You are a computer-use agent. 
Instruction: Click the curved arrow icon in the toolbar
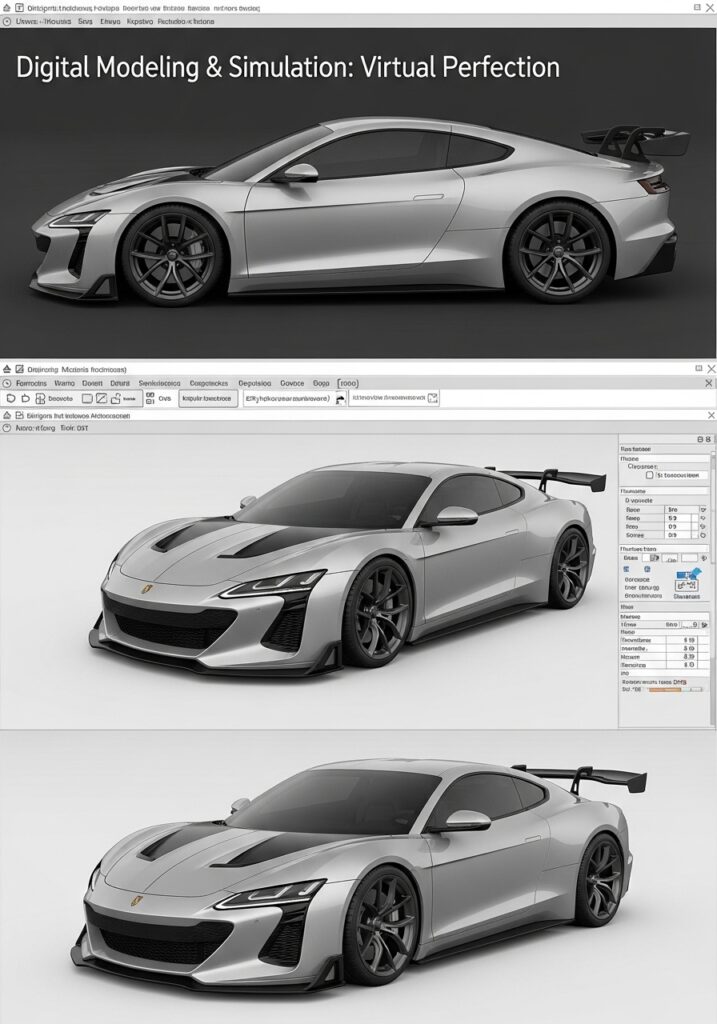[x=339, y=399]
